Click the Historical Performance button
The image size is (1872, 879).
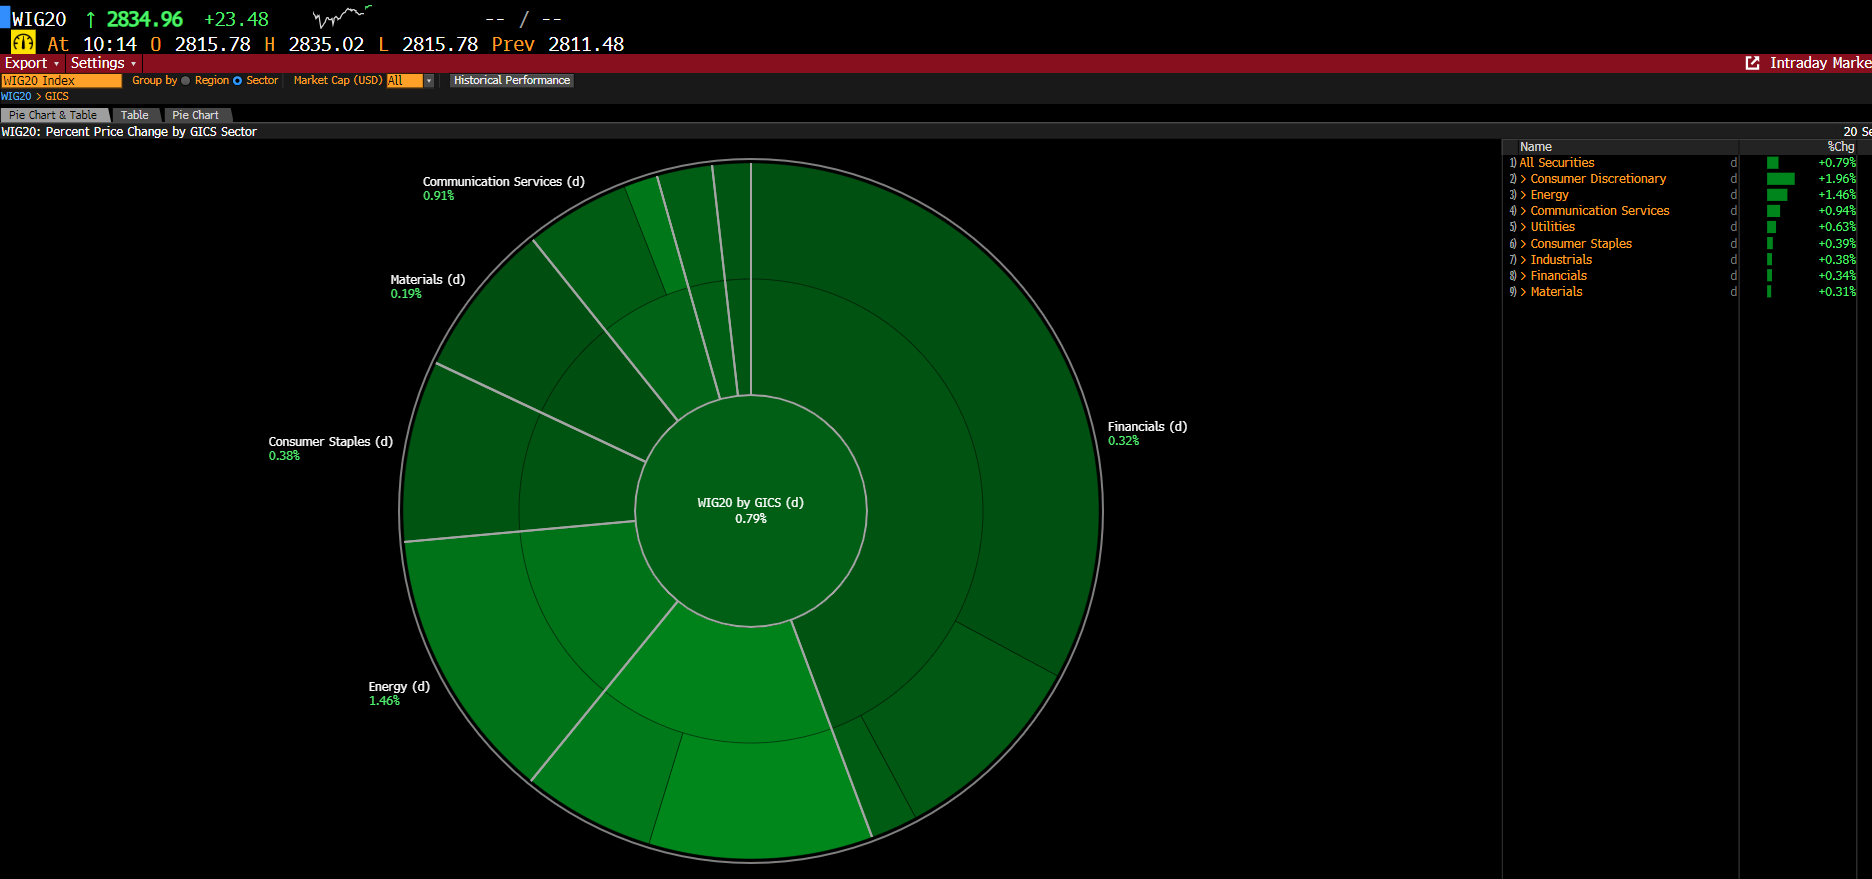point(512,81)
